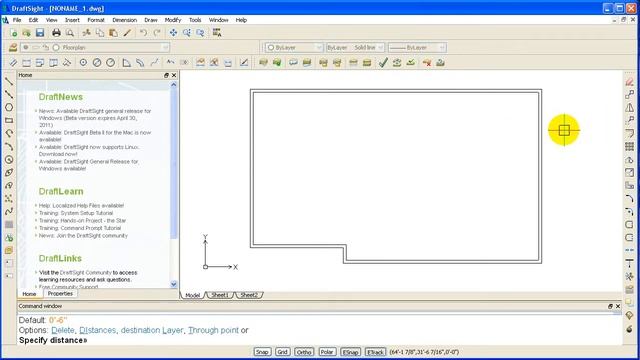Toggle Grid display in the status bar
The width and height of the screenshot is (640, 360).
click(x=282, y=352)
